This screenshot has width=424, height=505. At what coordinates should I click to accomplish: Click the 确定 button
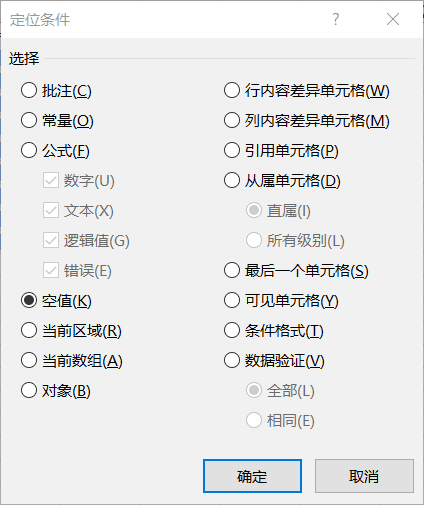click(x=252, y=476)
